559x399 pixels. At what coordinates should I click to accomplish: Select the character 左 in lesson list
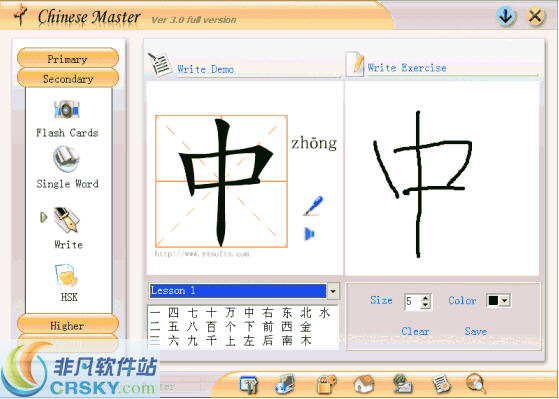pyautogui.click(x=249, y=341)
